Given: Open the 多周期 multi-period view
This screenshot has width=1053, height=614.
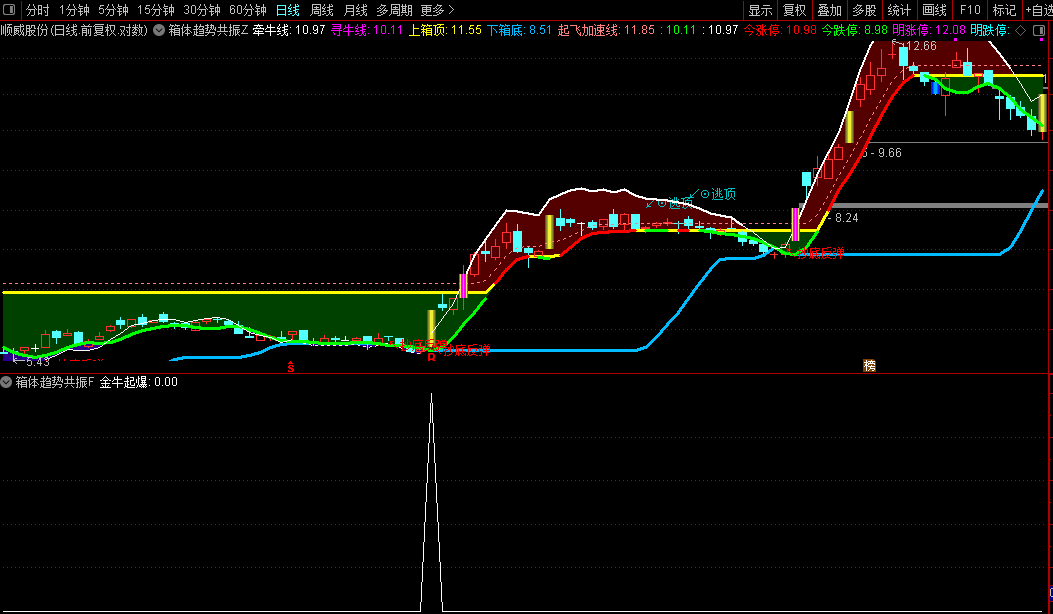Looking at the screenshot, I should [394, 10].
